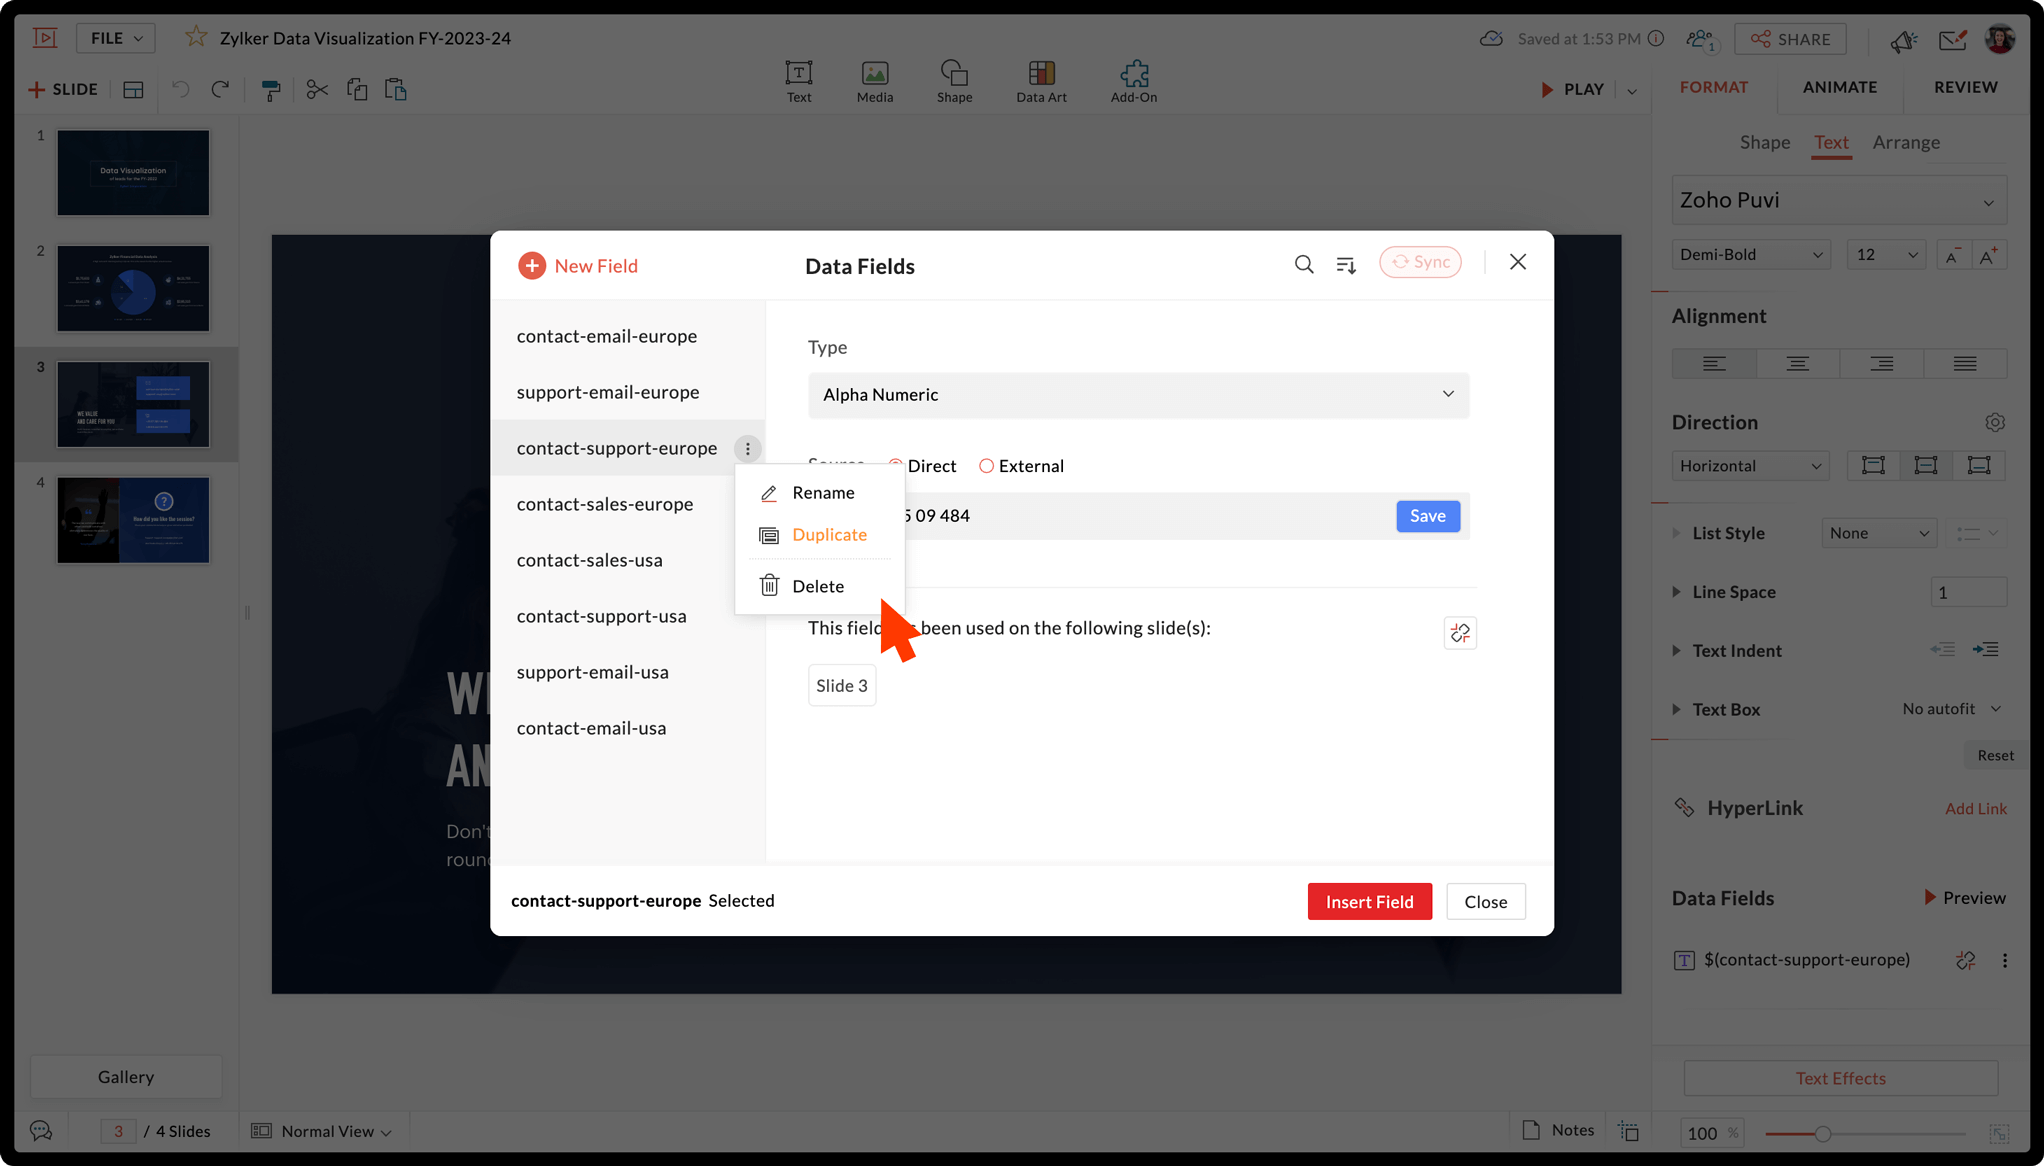Open direction settings gear icon
The width and height of the screenshot is (2044, 1166).
point(1994,422)
